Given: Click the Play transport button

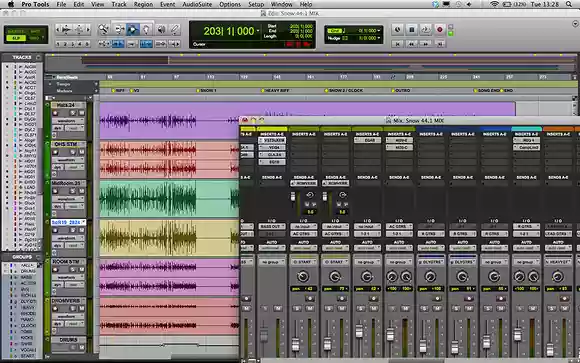Looking at the screenshot, I should (425, 30).
